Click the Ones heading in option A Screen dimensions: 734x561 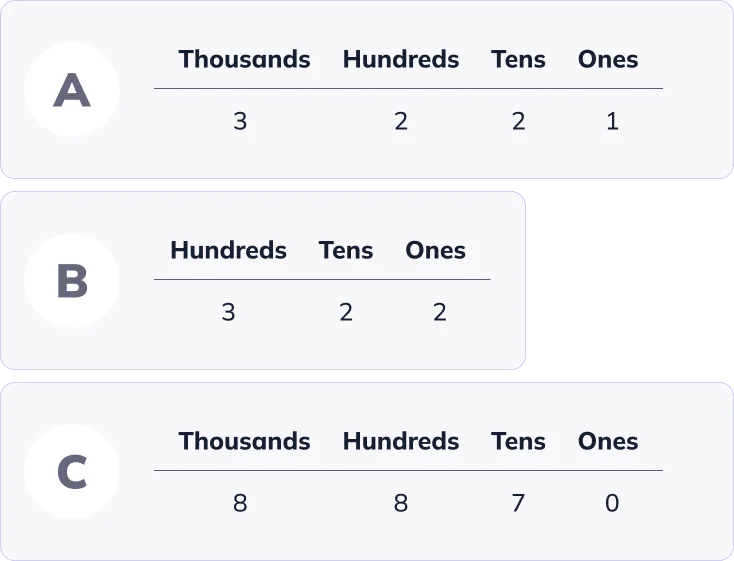pos(608,59)
